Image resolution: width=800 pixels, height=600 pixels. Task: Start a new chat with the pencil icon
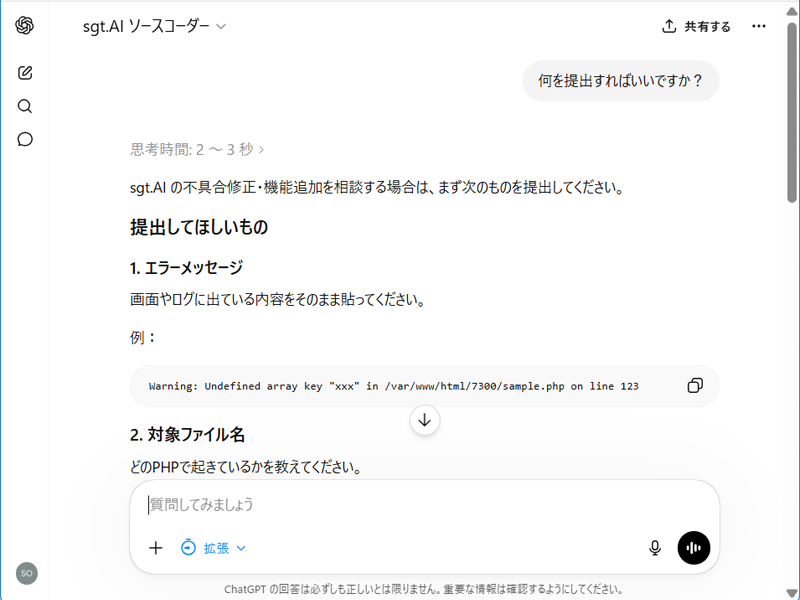(24, 73)
